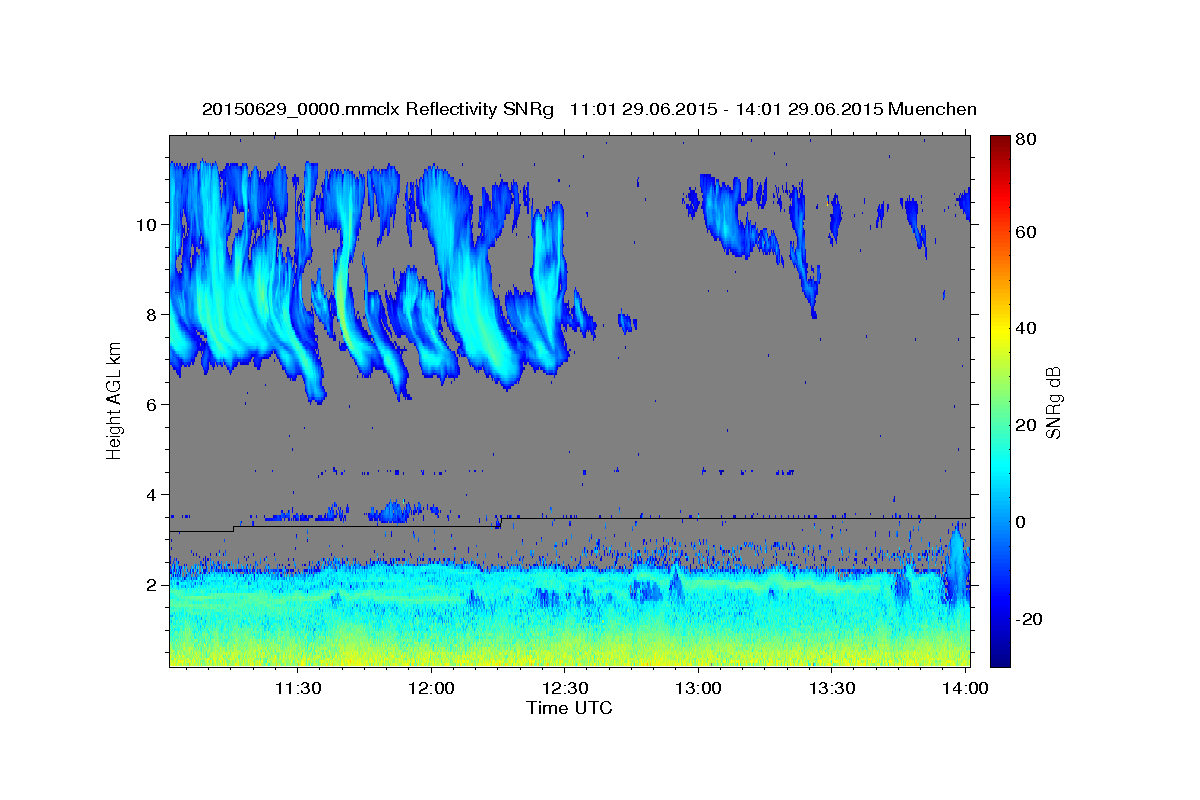
Task: Click the colorbar value "80"
Action: (x=1026, y=140)
